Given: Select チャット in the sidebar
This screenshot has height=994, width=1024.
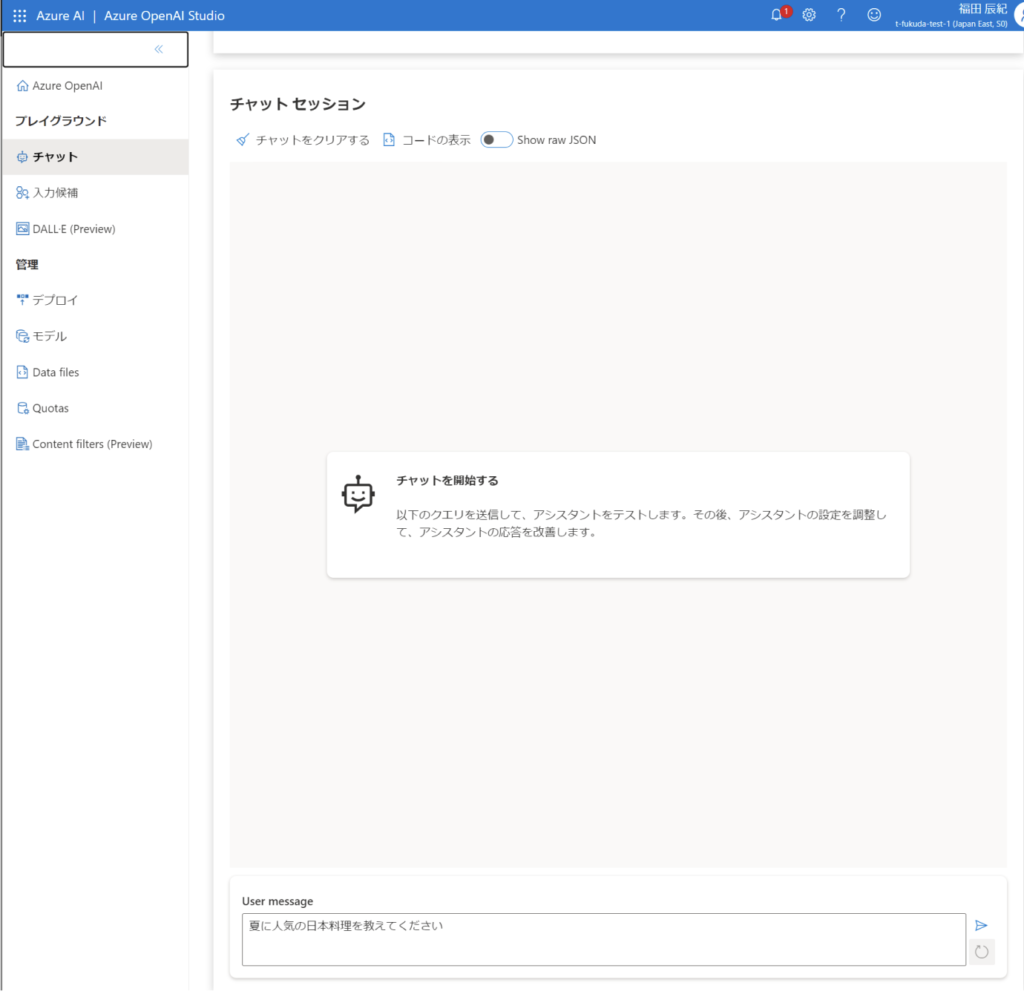Looking at the screenshot, I should [x=55, y=157].
